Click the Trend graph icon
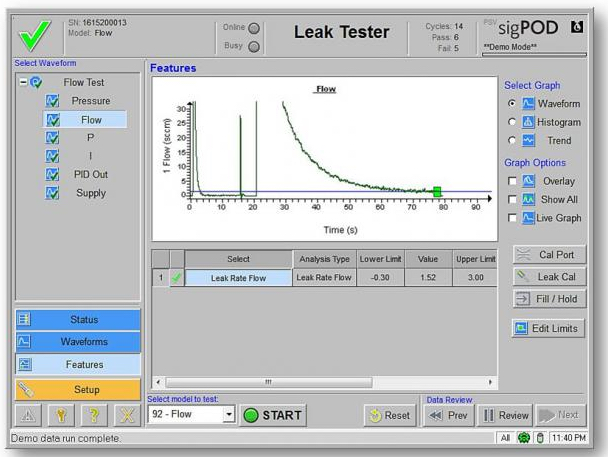 528,140
